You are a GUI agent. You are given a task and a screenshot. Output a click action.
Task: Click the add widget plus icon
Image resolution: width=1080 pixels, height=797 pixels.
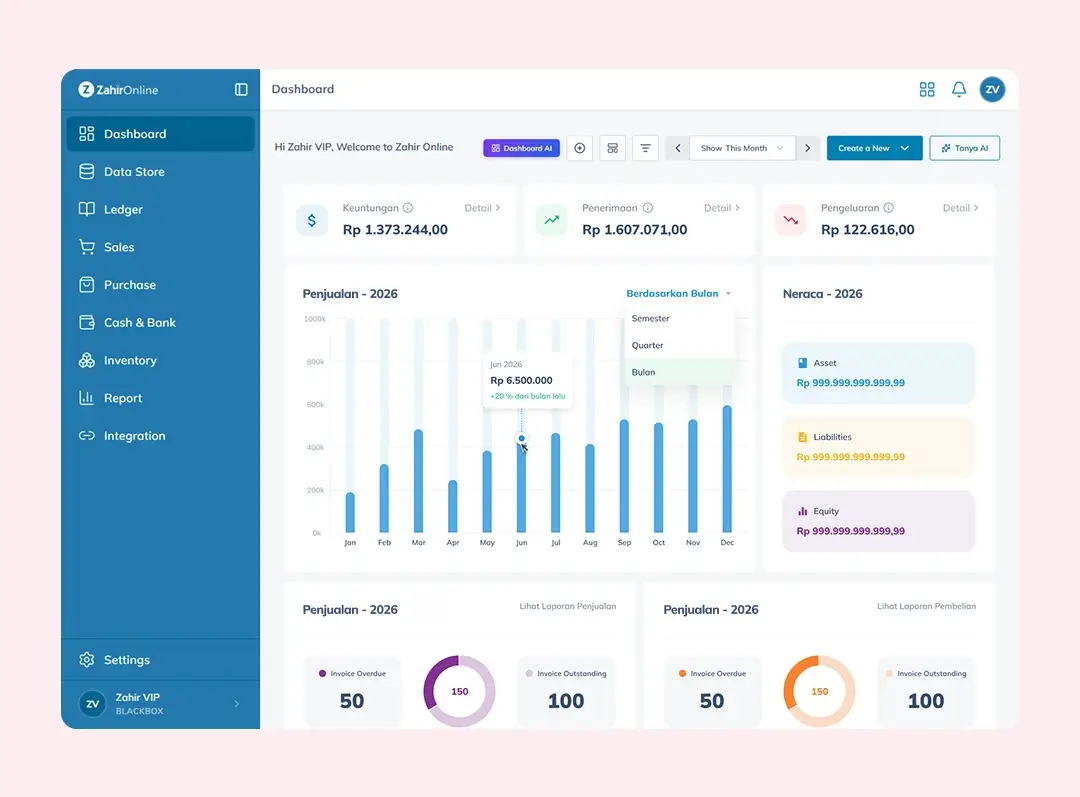[579, 148]
